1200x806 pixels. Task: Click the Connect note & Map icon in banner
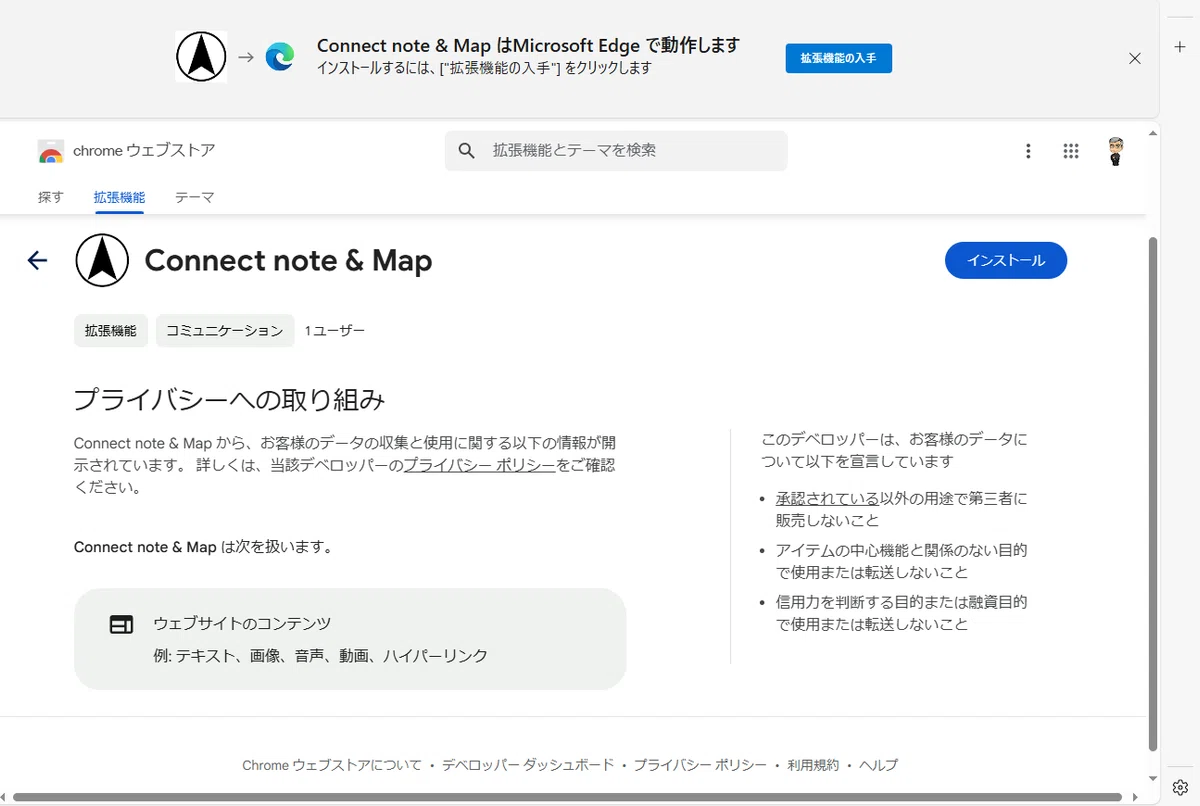[x=201, y=57]
